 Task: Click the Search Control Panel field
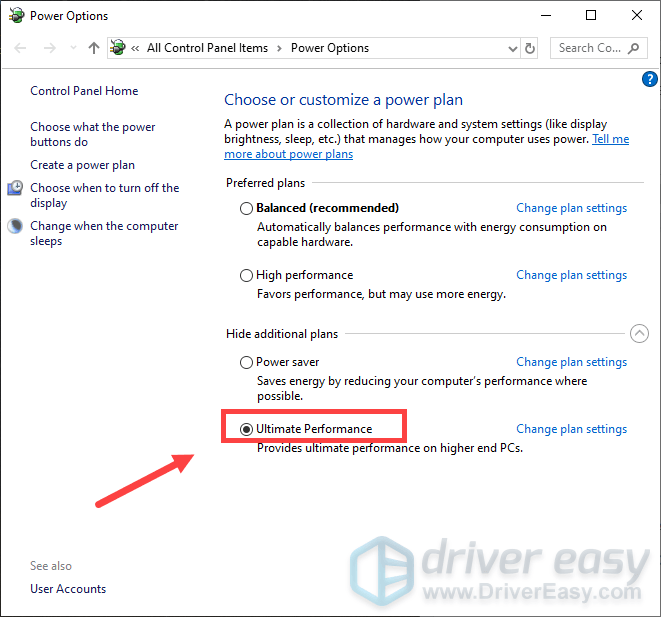pyautogui.click(x=599, y=48)
